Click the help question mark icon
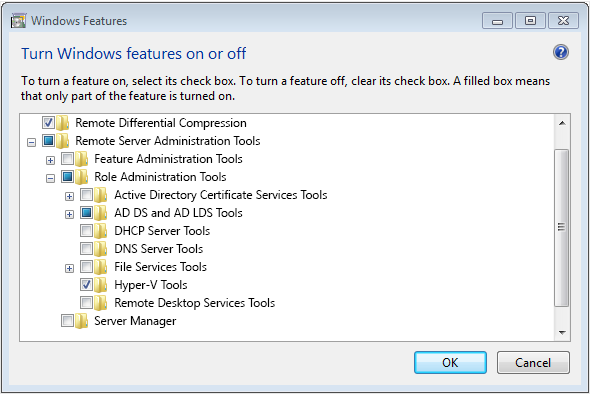Viewport: 591px width, 397px height. point(560,52)
